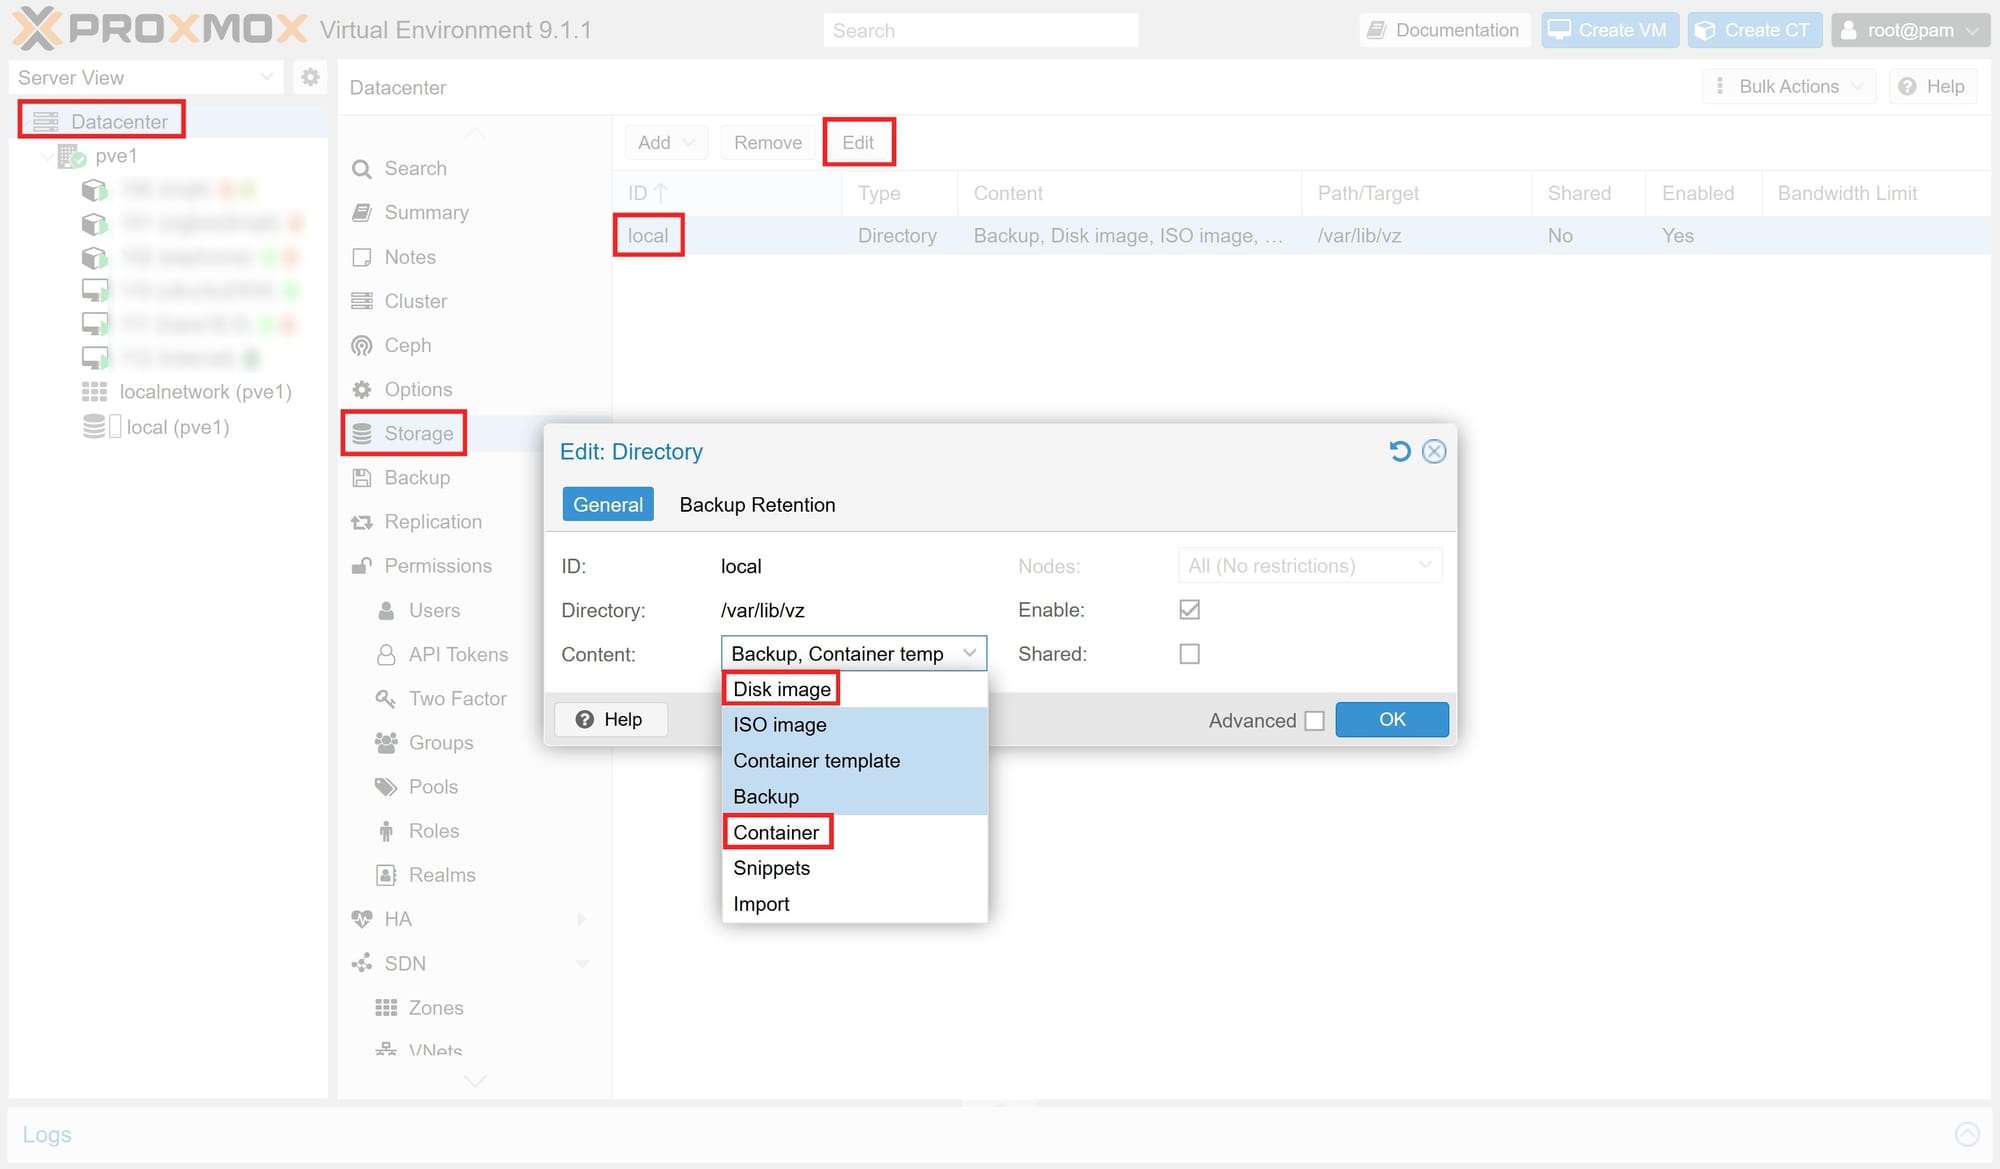2000x1169 pixels.
Task: Click the Create VM button
Action: coord(1608,30)
